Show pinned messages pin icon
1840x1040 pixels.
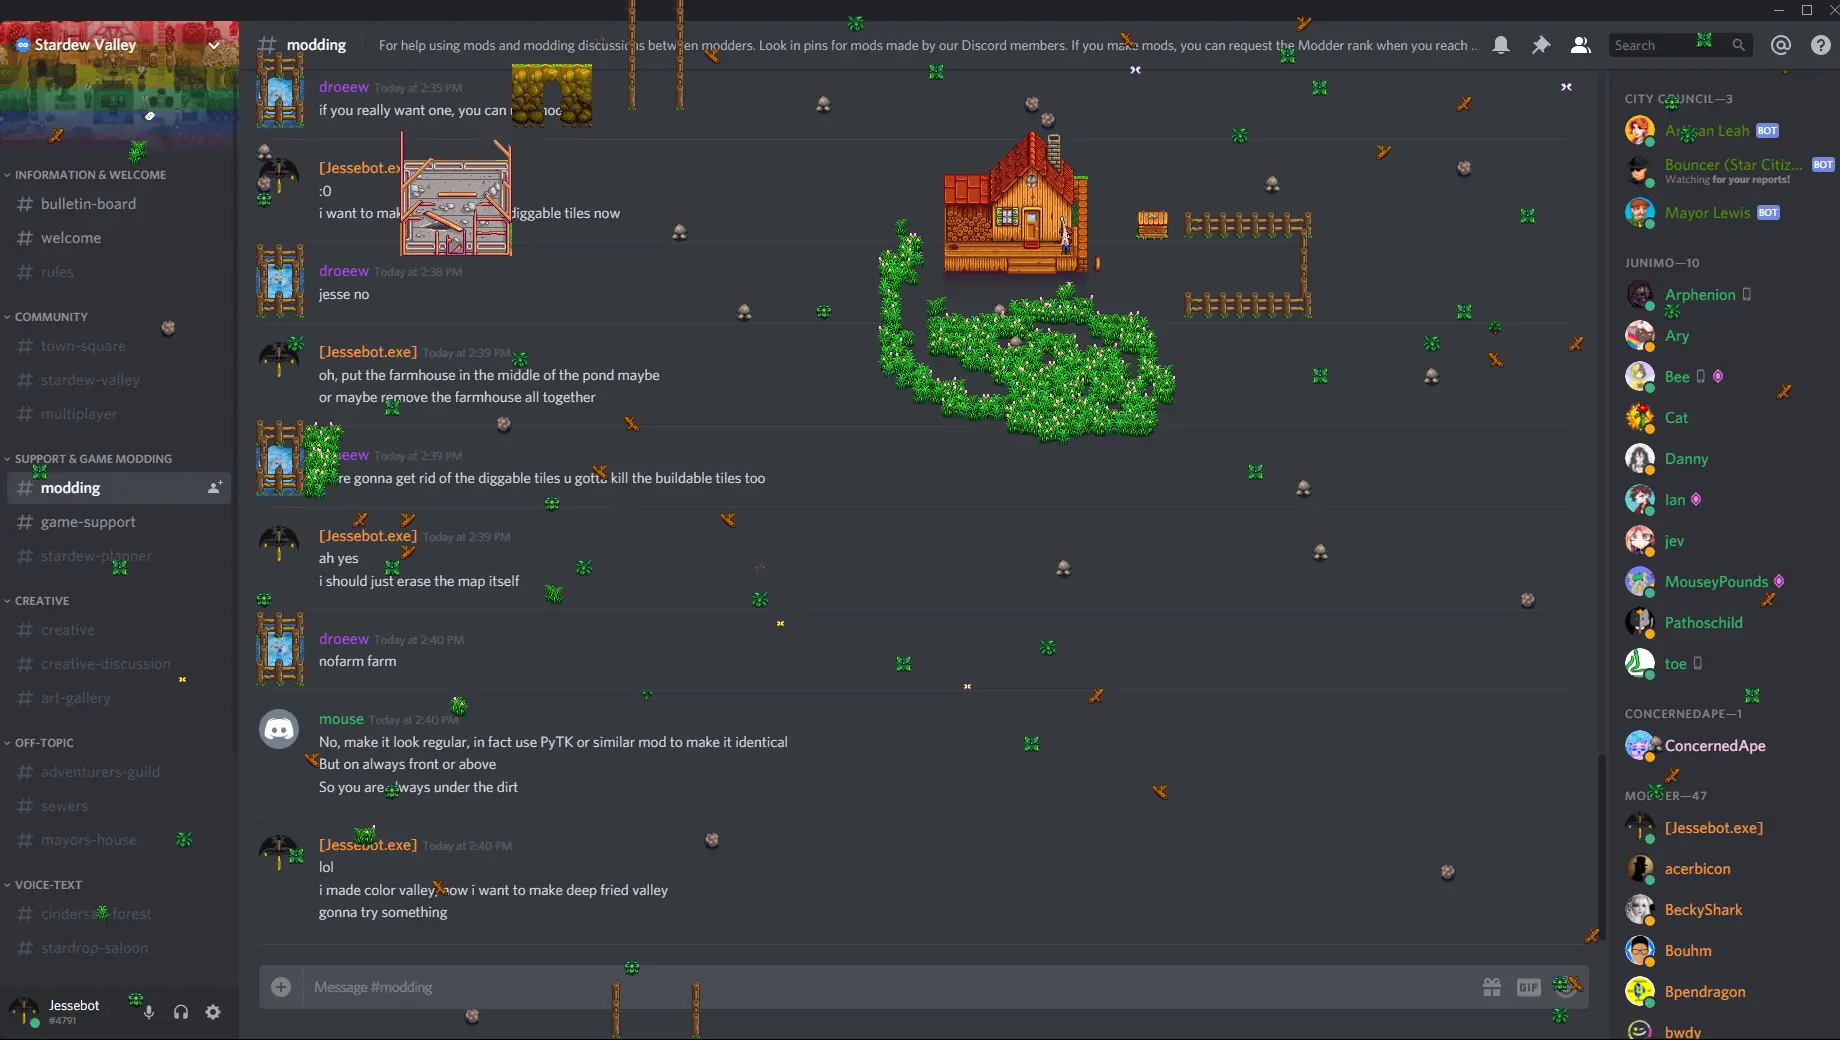click(x=1541, y=45)
